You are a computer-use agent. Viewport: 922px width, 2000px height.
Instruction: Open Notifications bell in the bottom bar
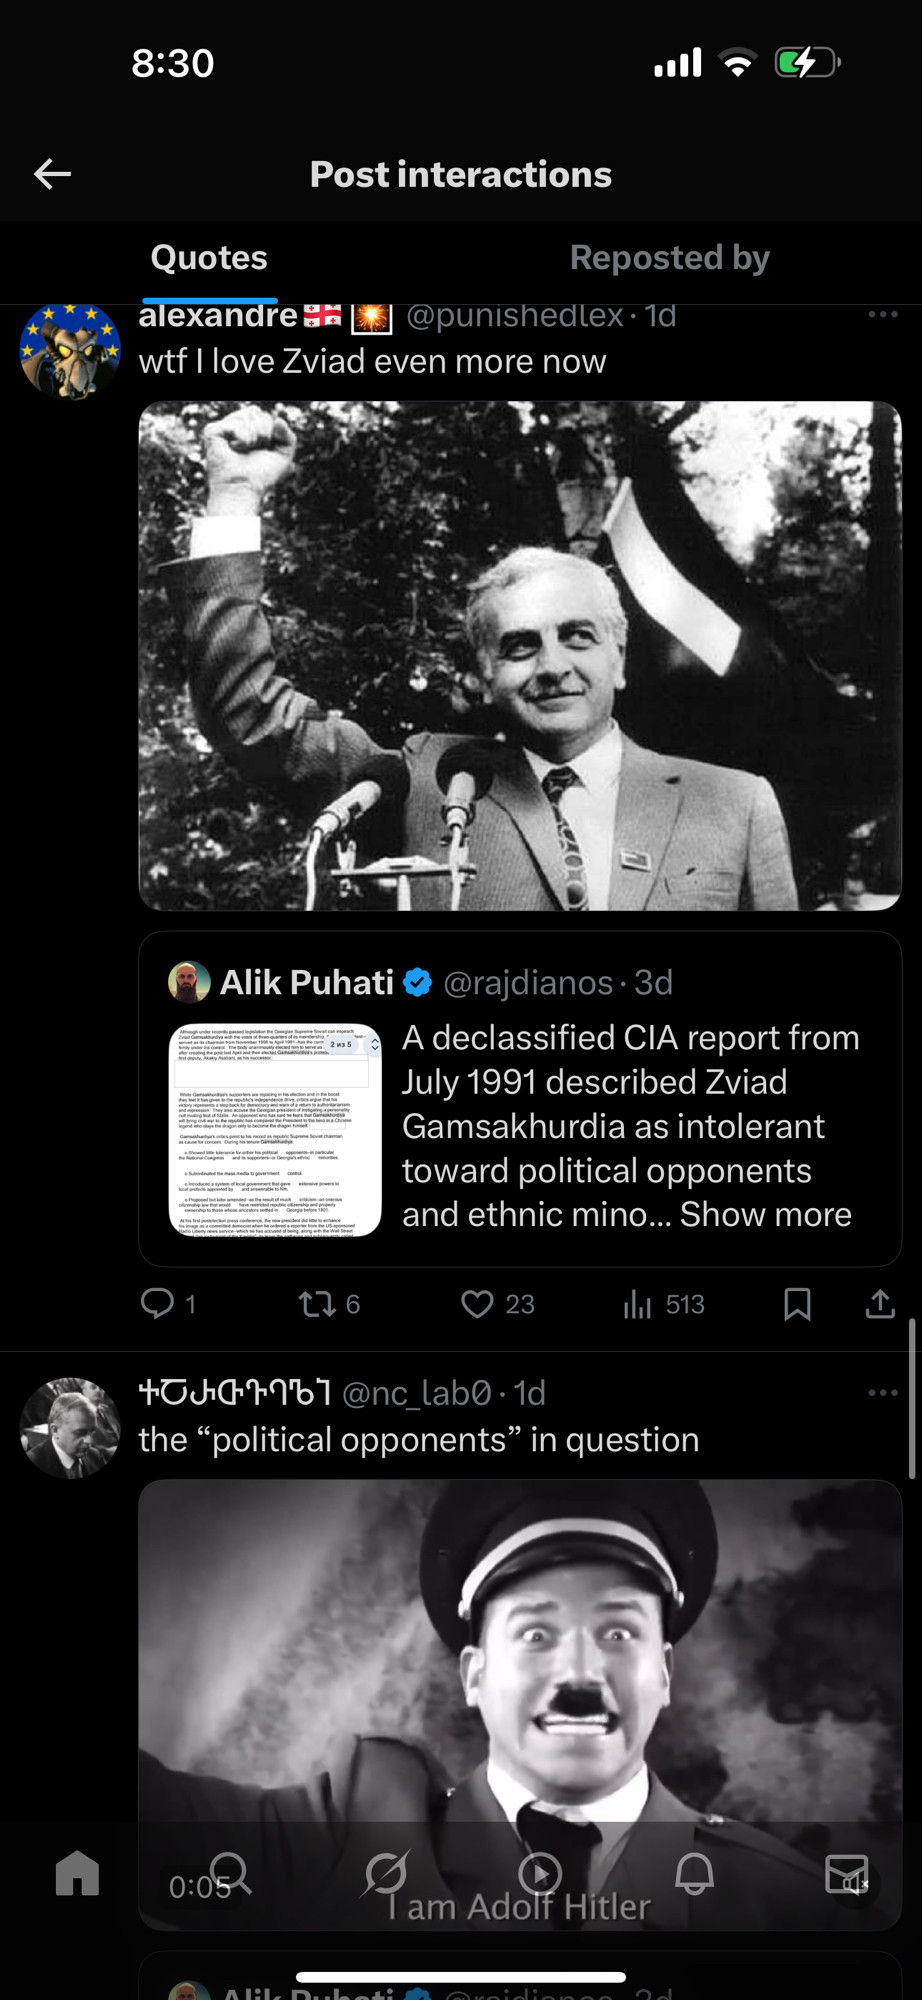tap(694, 1873)
